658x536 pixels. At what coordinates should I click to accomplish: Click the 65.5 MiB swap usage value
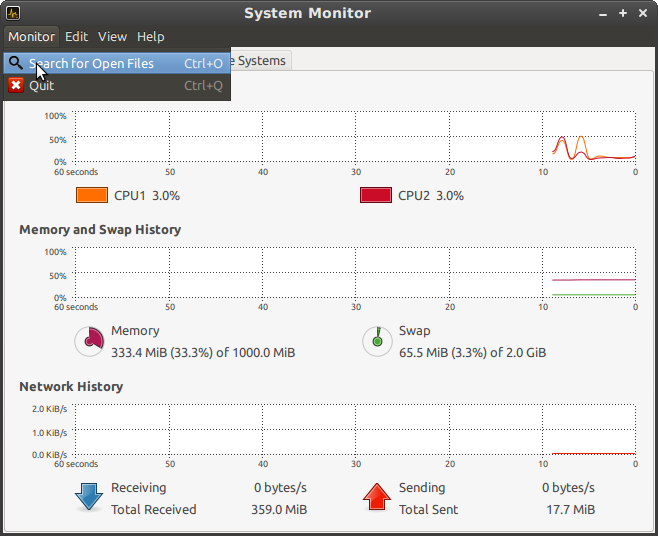[x=473, y=353]
